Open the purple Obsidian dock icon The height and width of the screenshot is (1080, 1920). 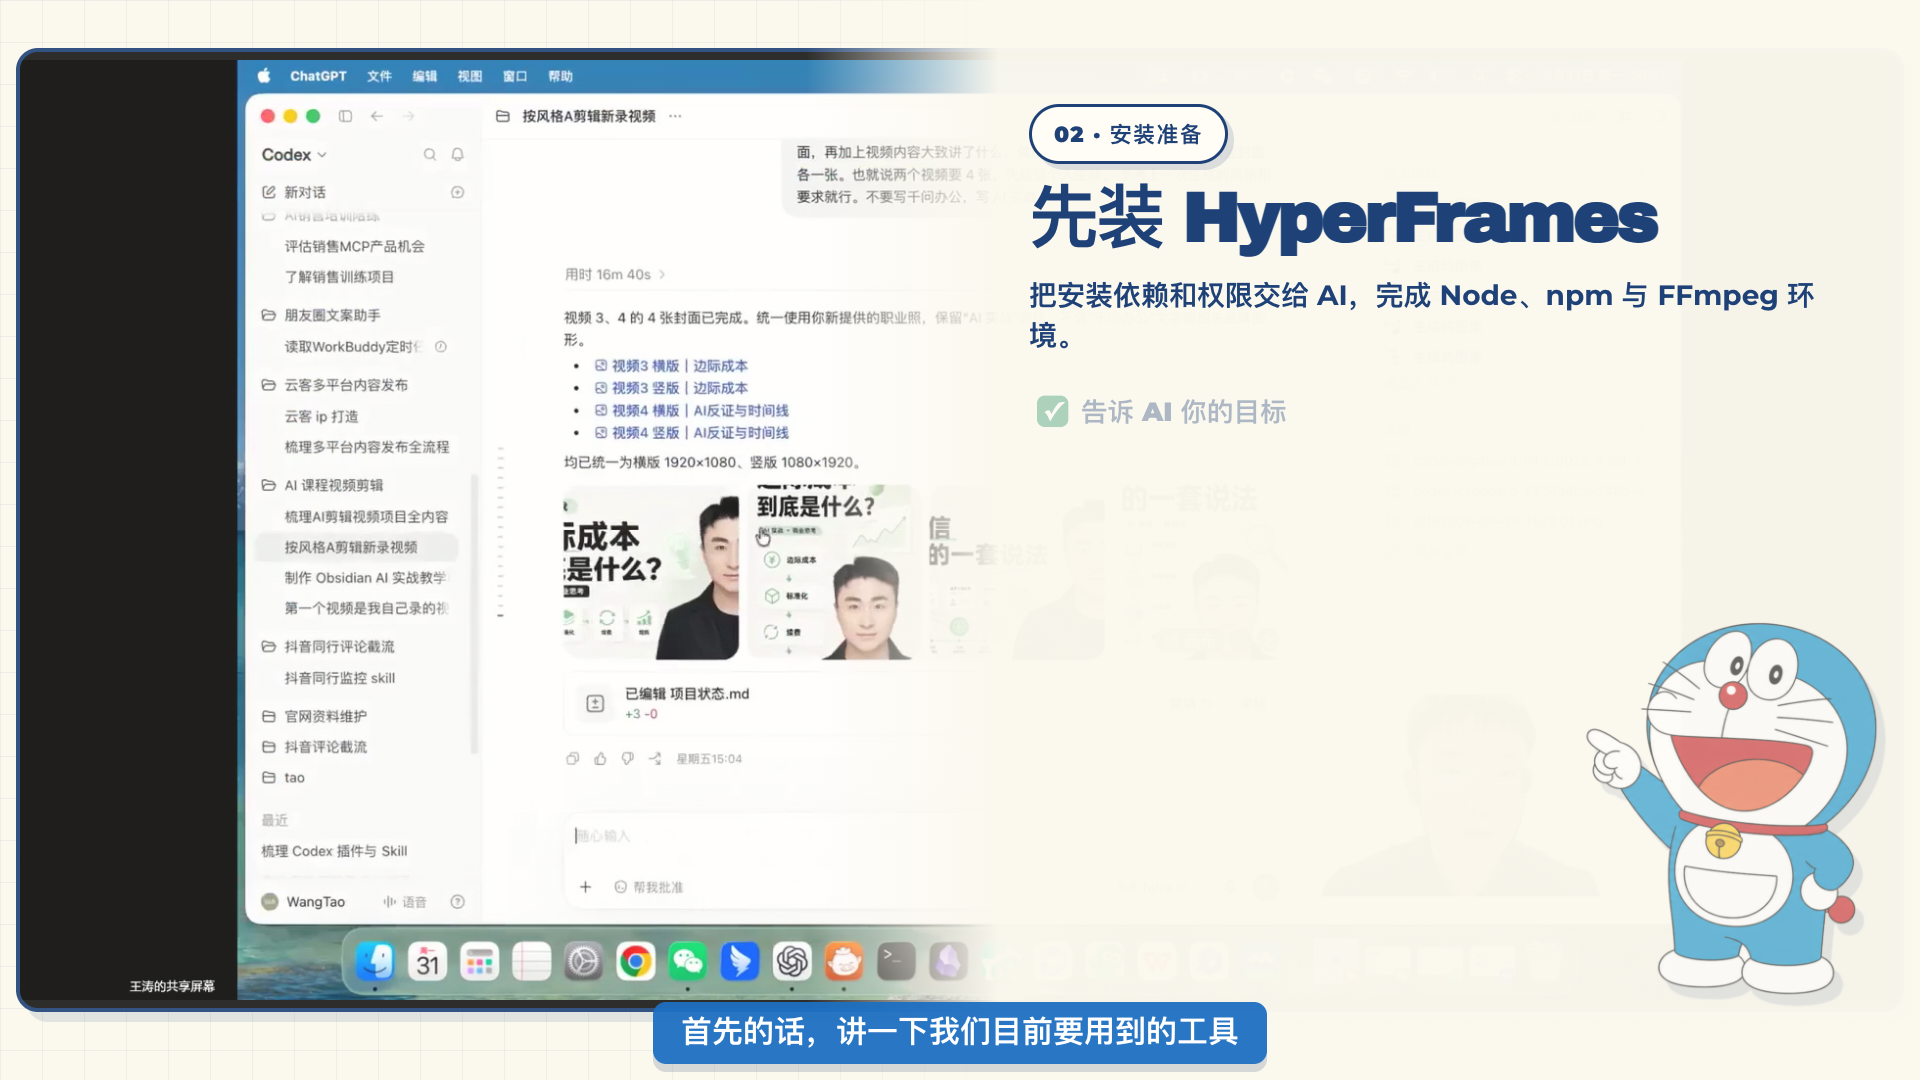pyautogui.click(x=948, y=962)
